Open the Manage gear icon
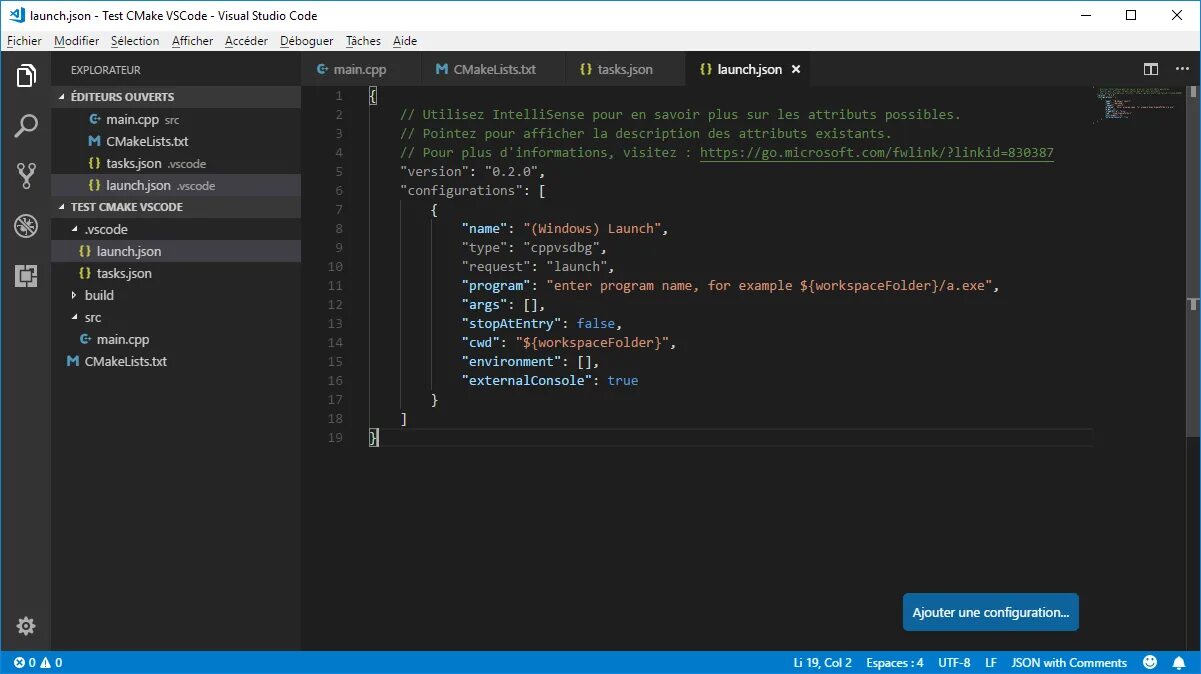 pyautogui.click(x=26, y=626)
